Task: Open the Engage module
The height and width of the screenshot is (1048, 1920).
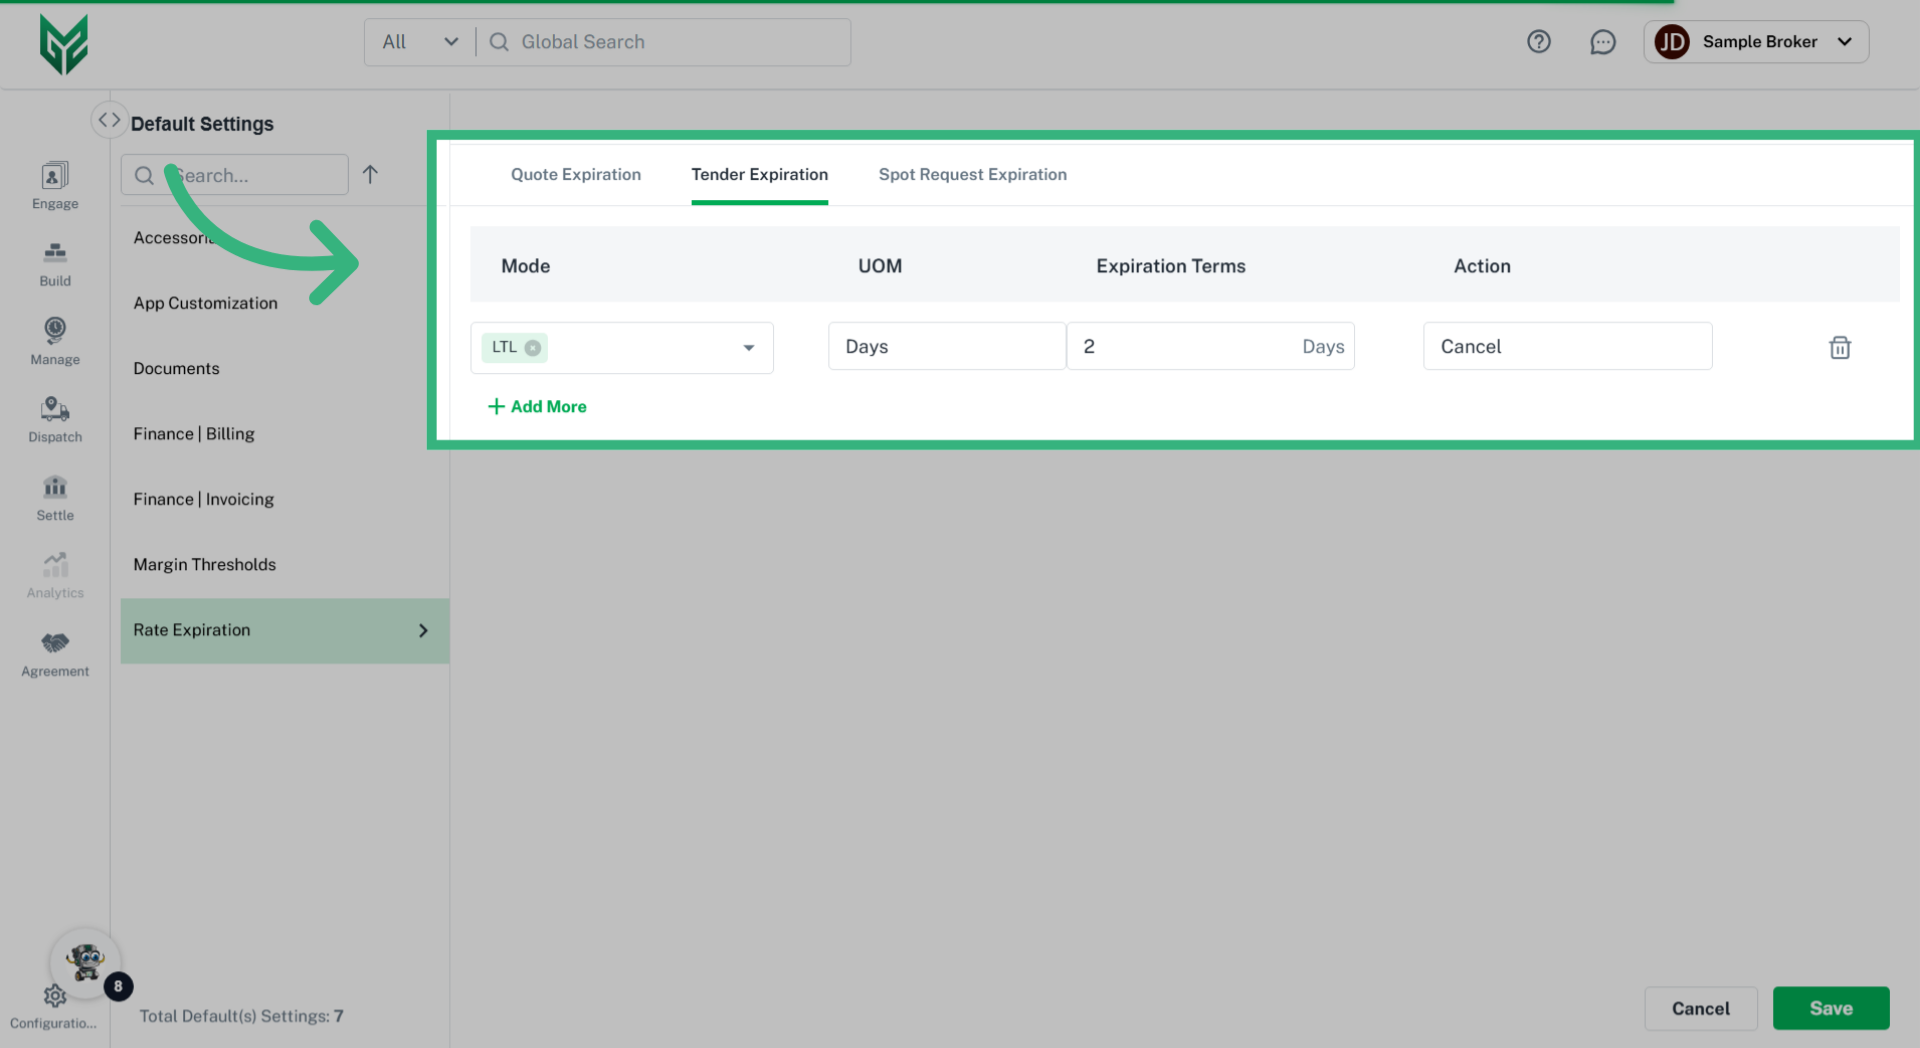Action: tap(55, 186)
